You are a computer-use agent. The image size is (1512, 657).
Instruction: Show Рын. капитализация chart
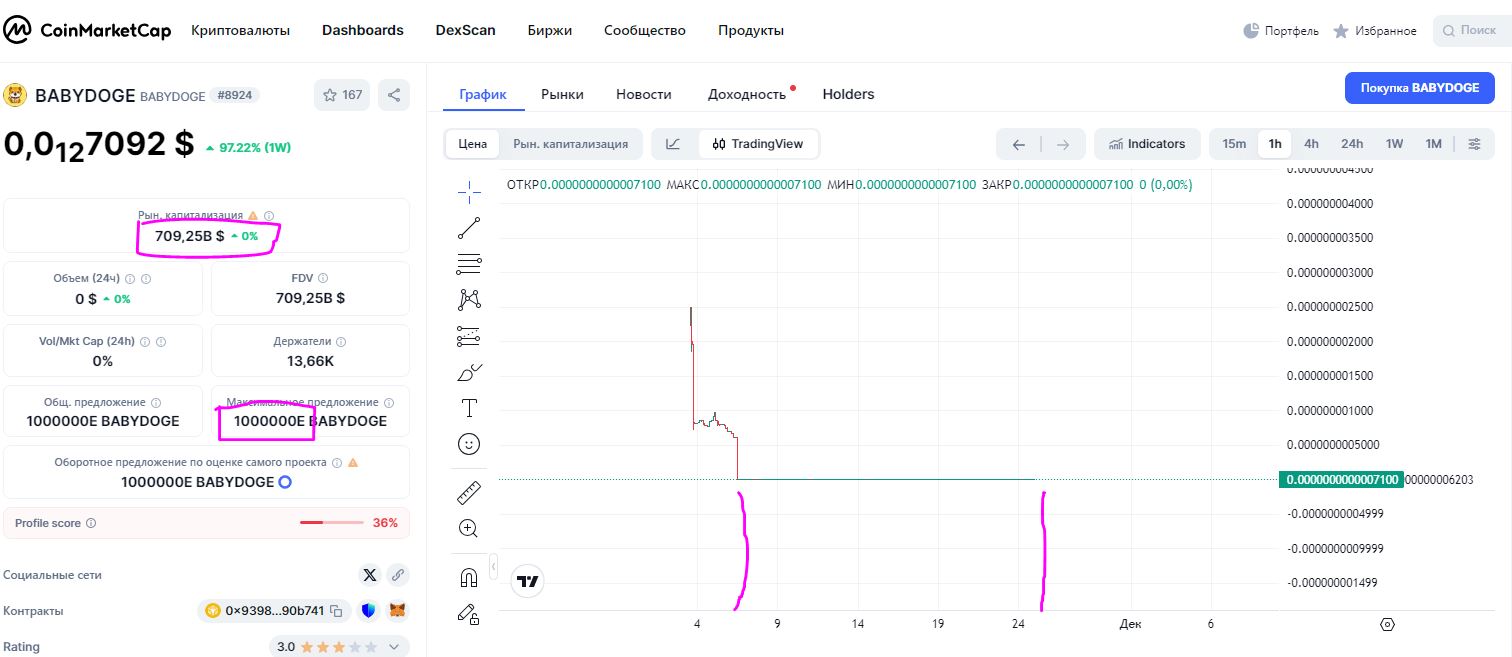tap(571, 144)
